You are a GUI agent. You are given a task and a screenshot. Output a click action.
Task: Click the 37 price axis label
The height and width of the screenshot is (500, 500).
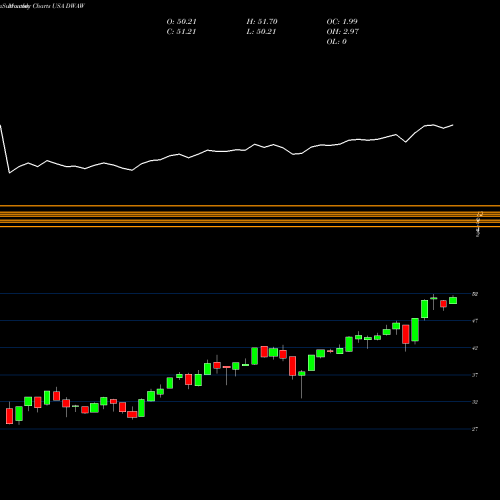click(475, 375)
